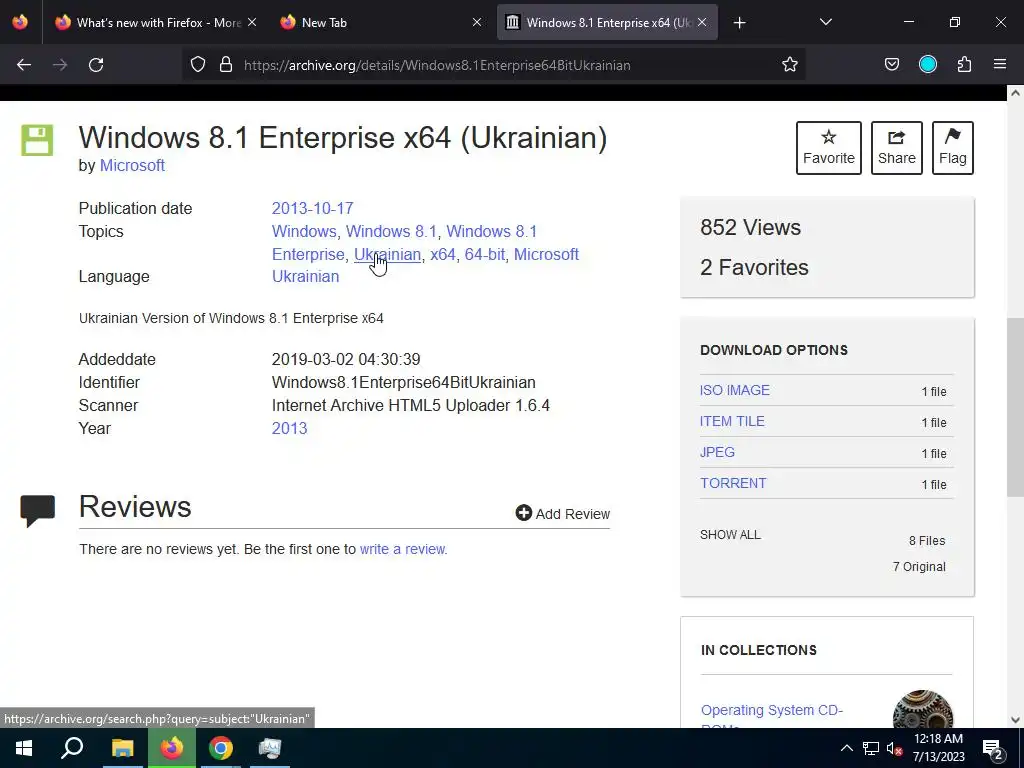
Task: Open the Extensions puzzle icon
Action: (x=964, y=65)
